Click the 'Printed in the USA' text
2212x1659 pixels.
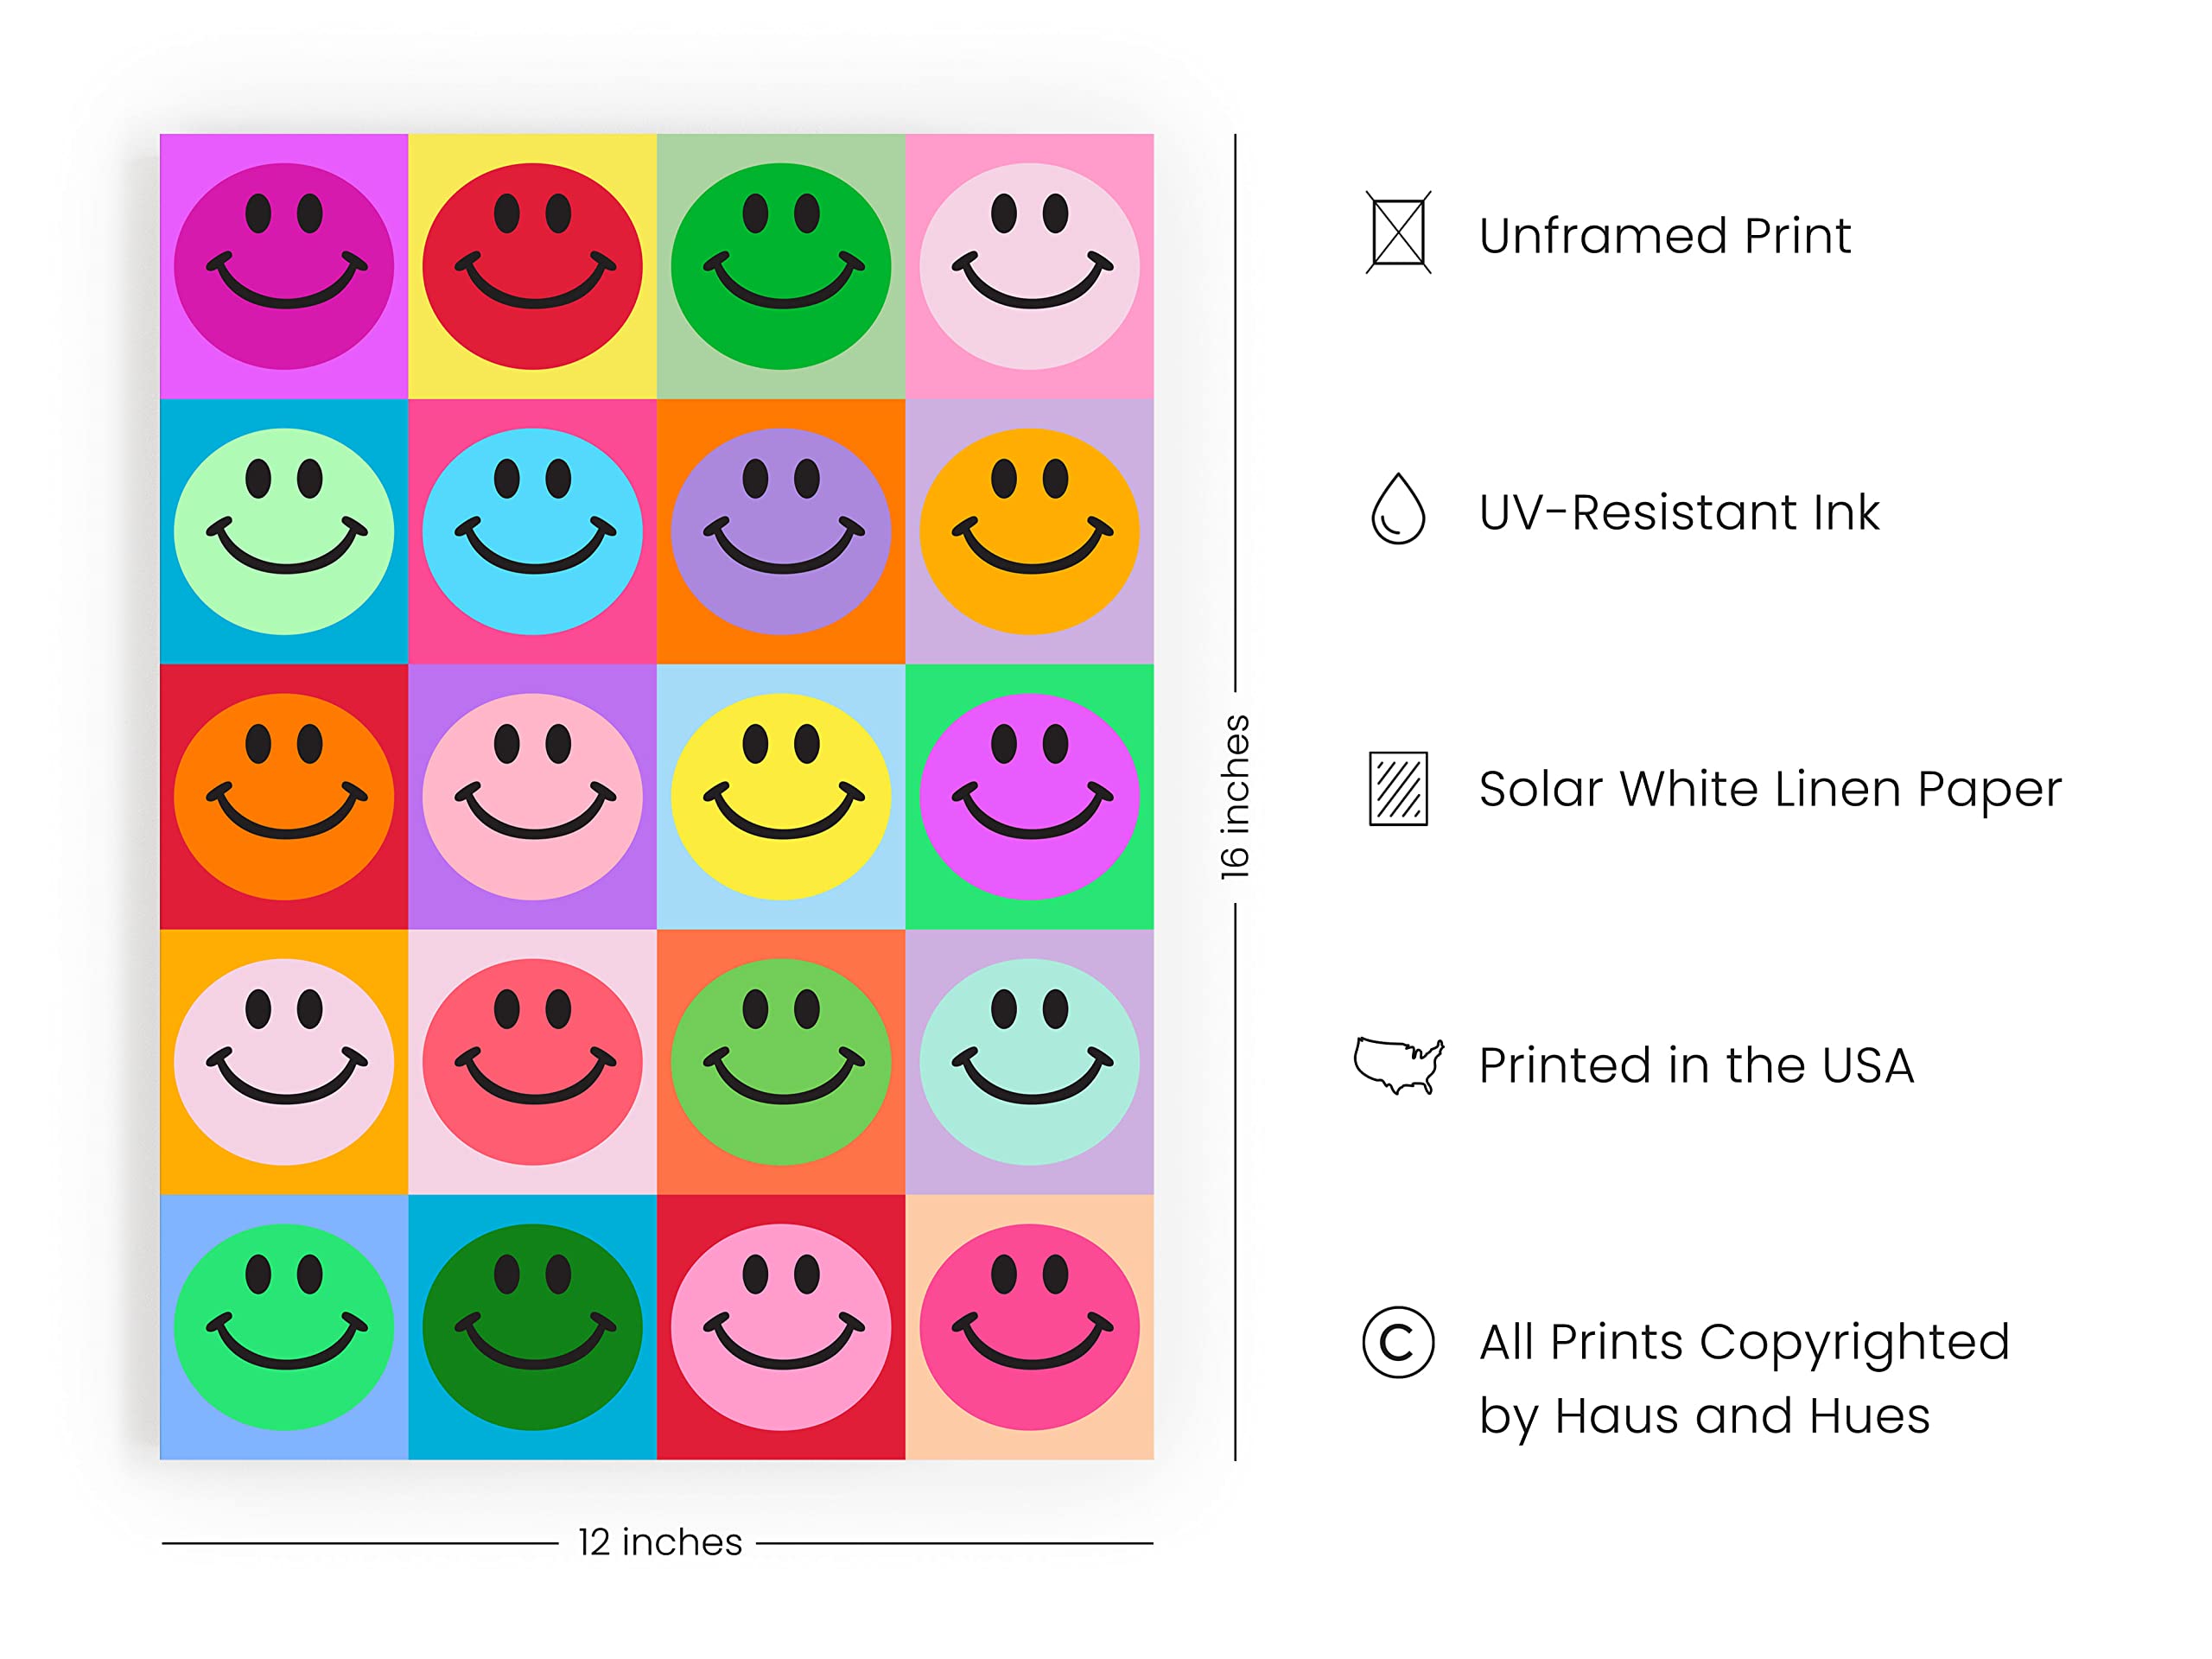pos(1696,1065)
